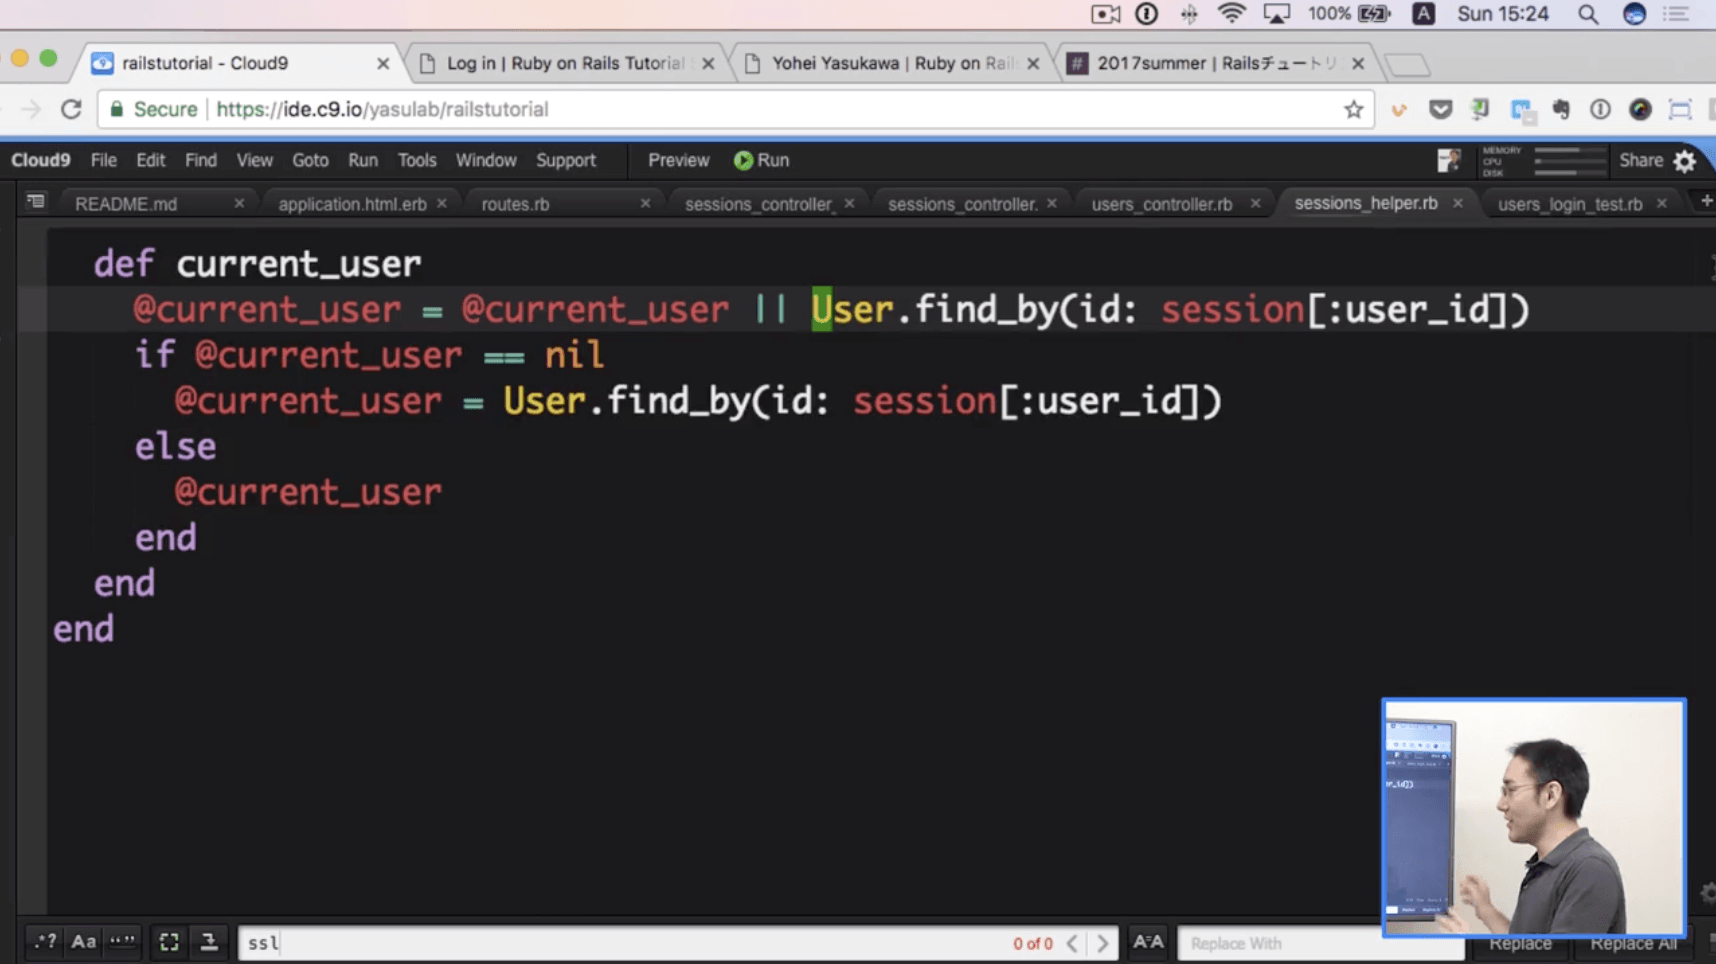Open the View menu
The height and width of the screenshot is (964, 1716).
pyautogui.click(x=254, y=160)
